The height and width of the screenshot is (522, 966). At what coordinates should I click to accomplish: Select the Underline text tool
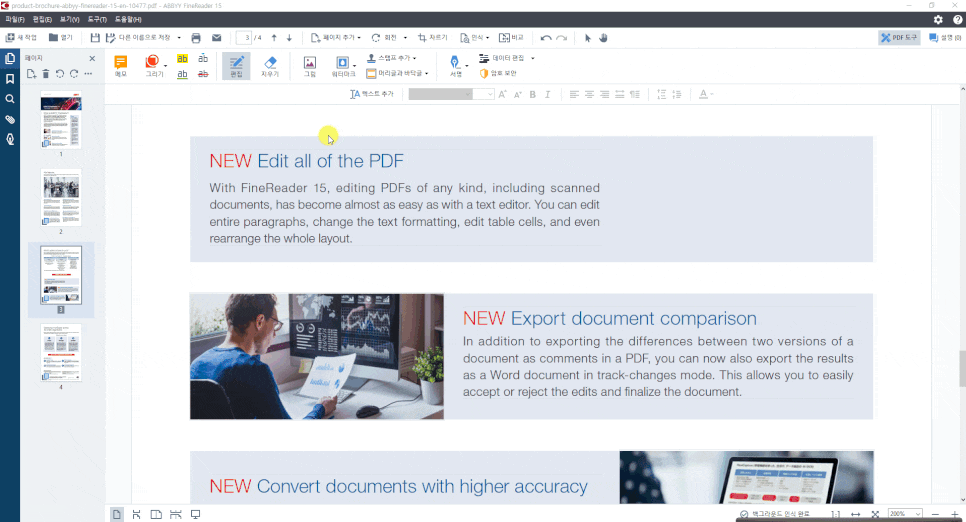182,74
